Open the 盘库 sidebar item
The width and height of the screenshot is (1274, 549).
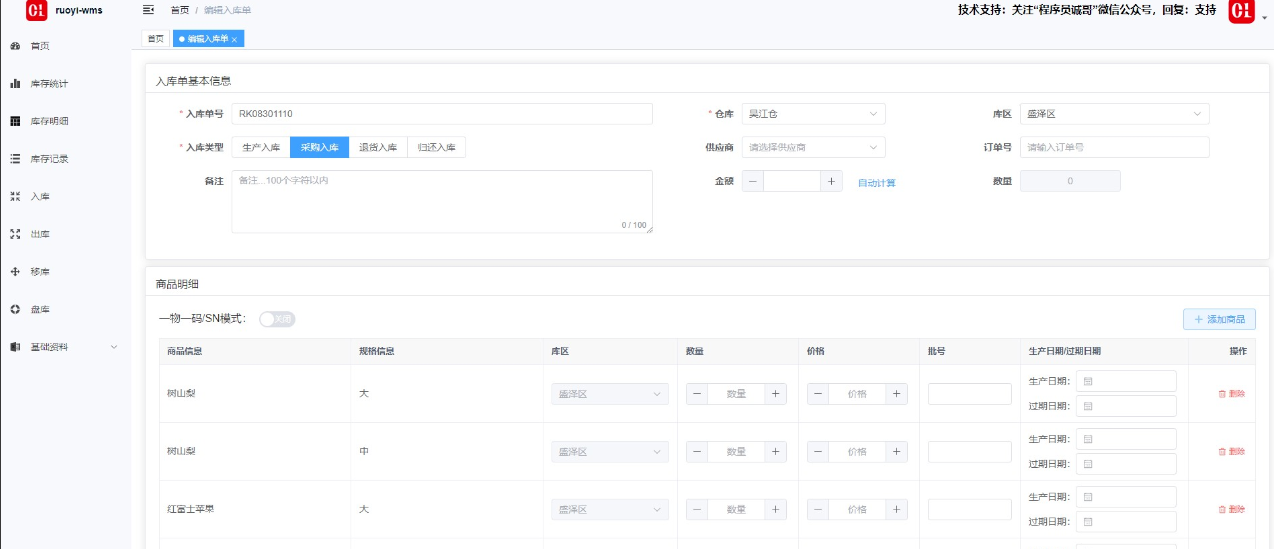click(x=39, y=310)
